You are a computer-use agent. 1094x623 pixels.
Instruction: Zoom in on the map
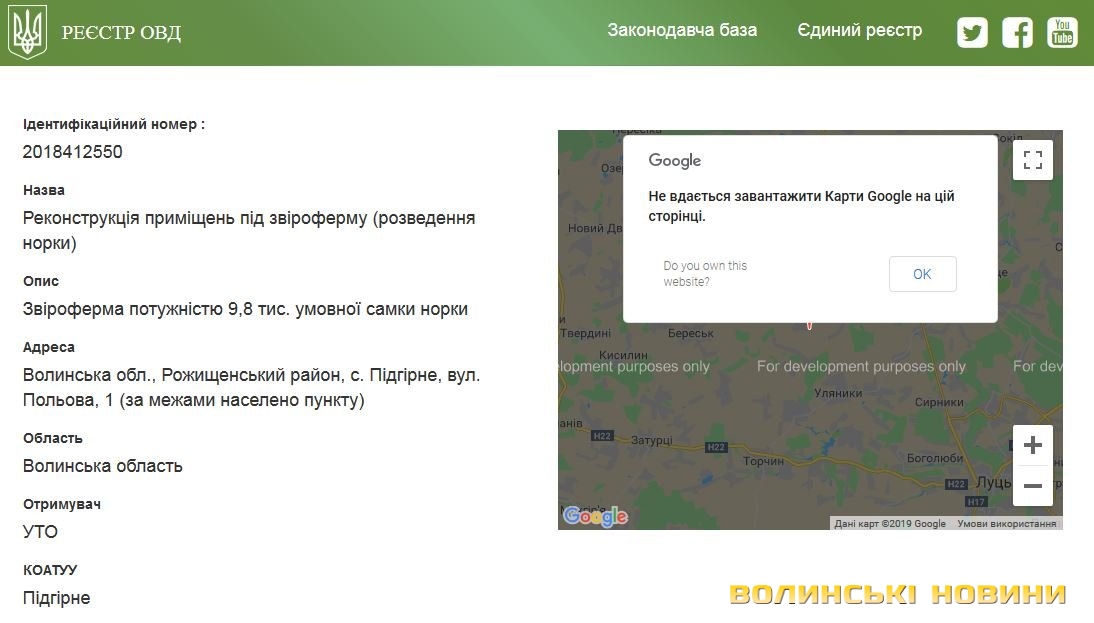1032,445
